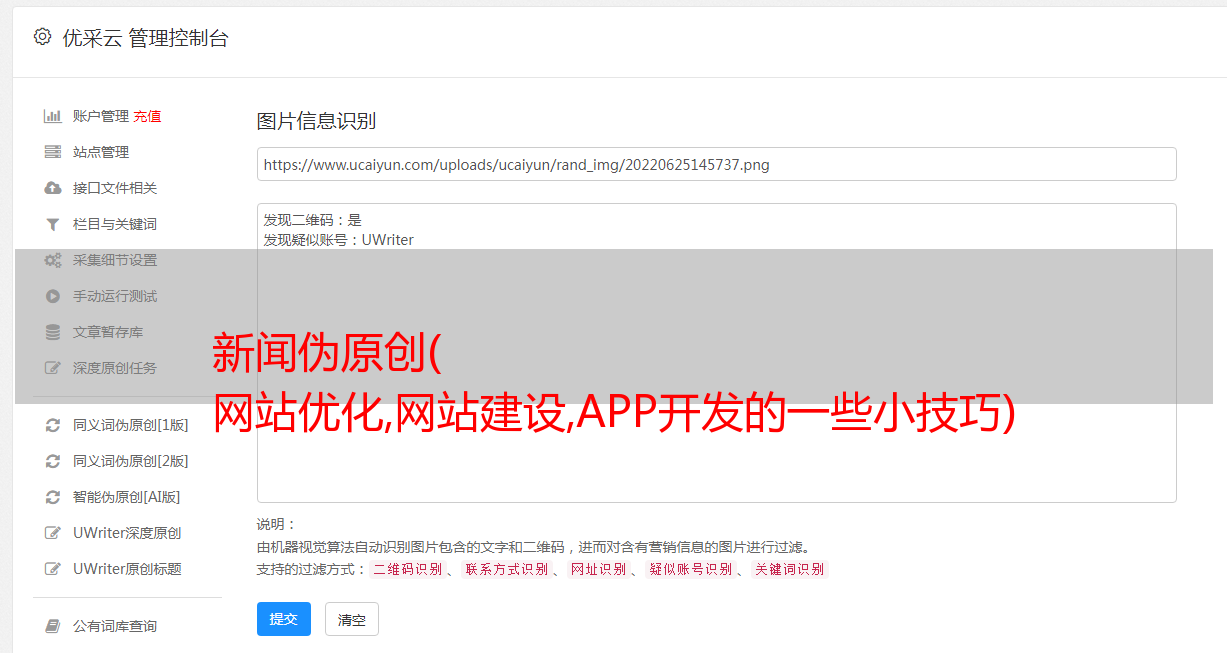Click the 清空 button

click(x=352, y=619)
